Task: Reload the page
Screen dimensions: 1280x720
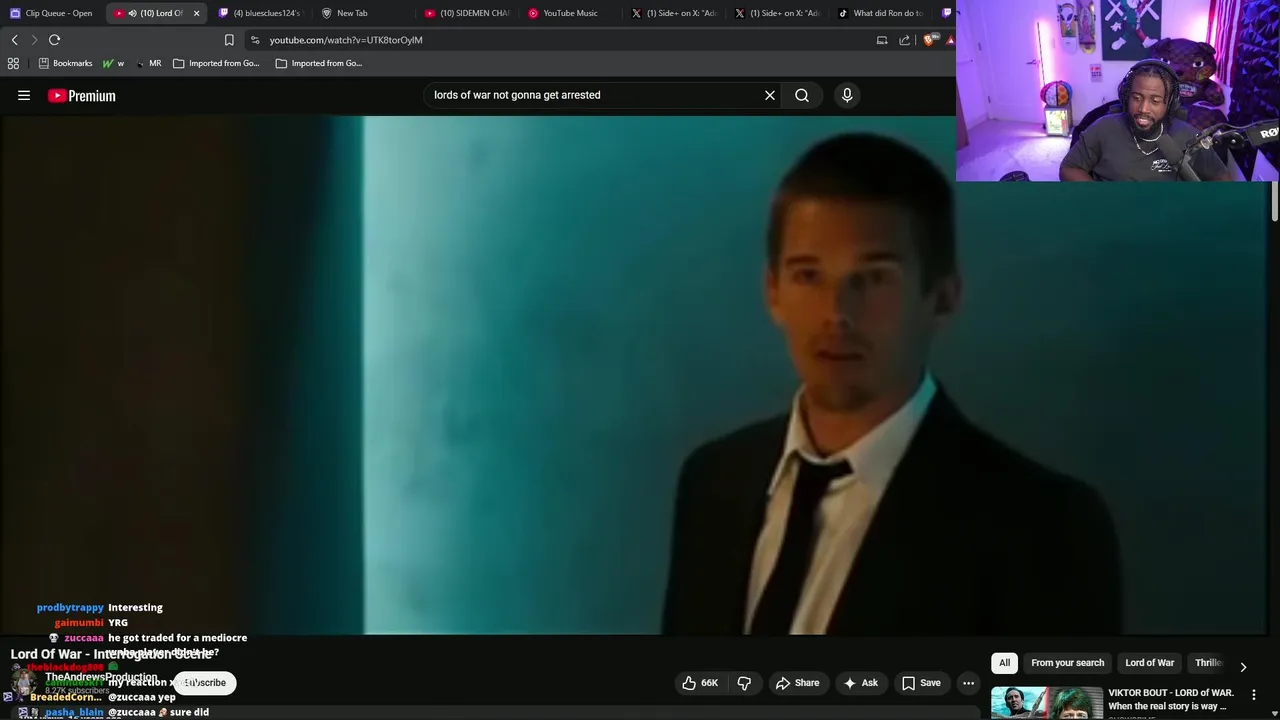Action: (55, 40)
